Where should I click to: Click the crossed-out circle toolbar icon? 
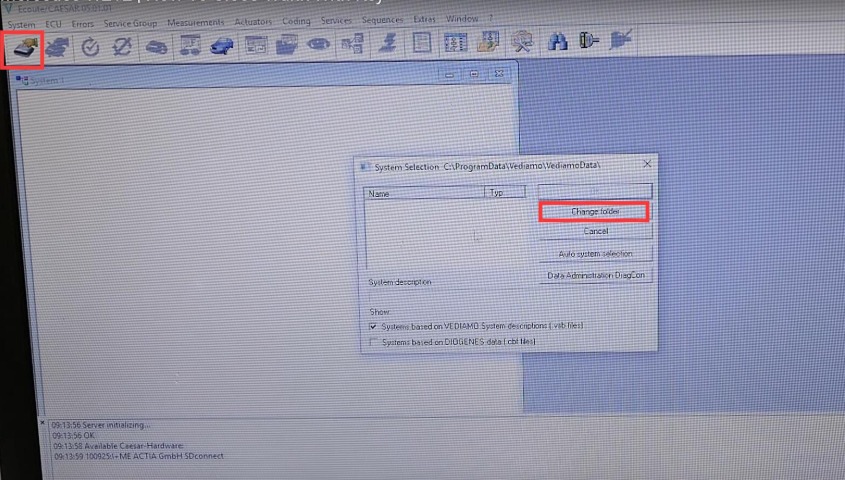[x=123, y=46]
